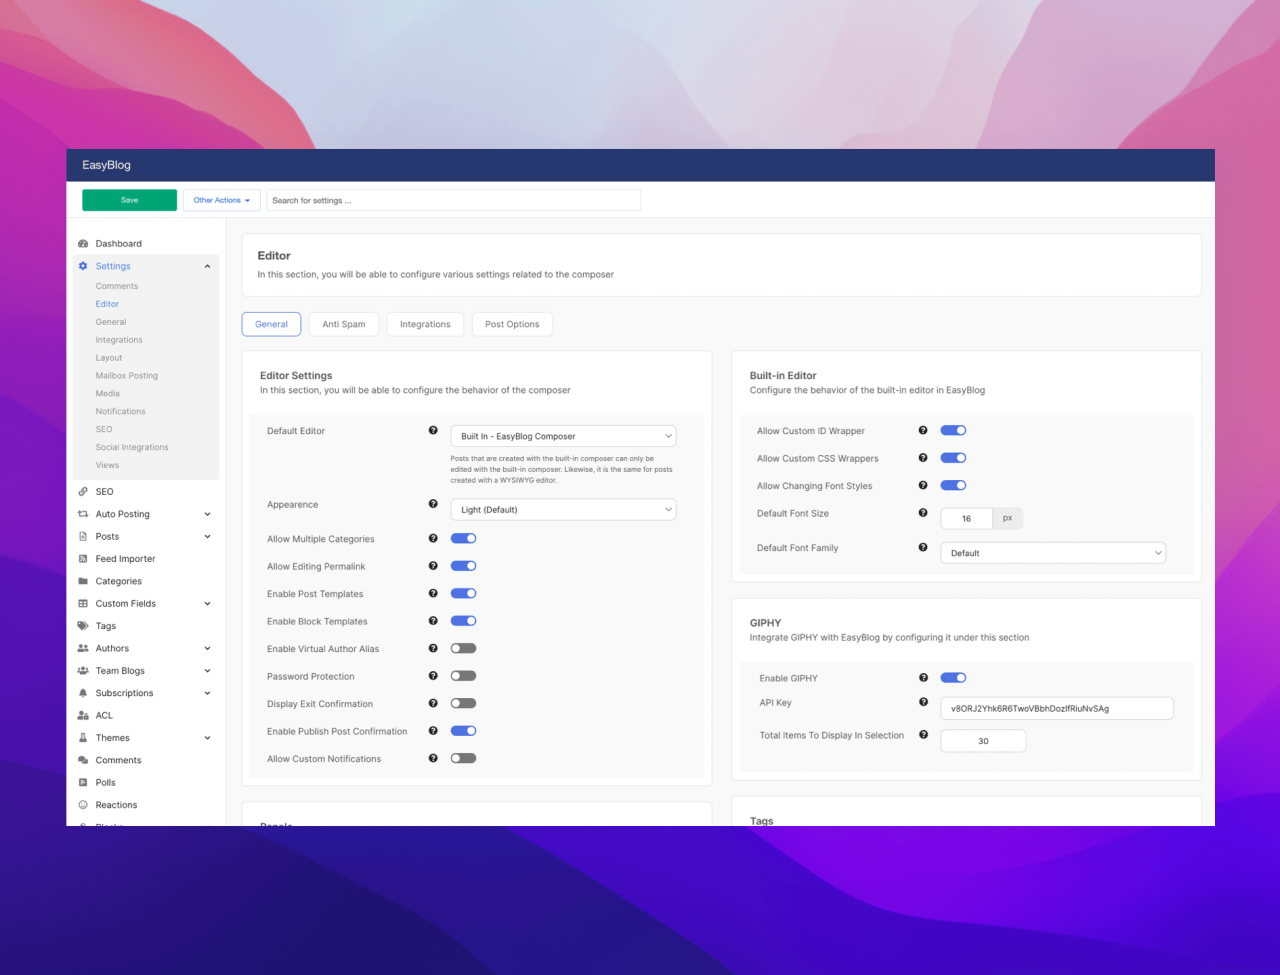Turn off the Enable GIPHY switch
This screenshot has width=1280, height=975.
(x=953, y=678)
